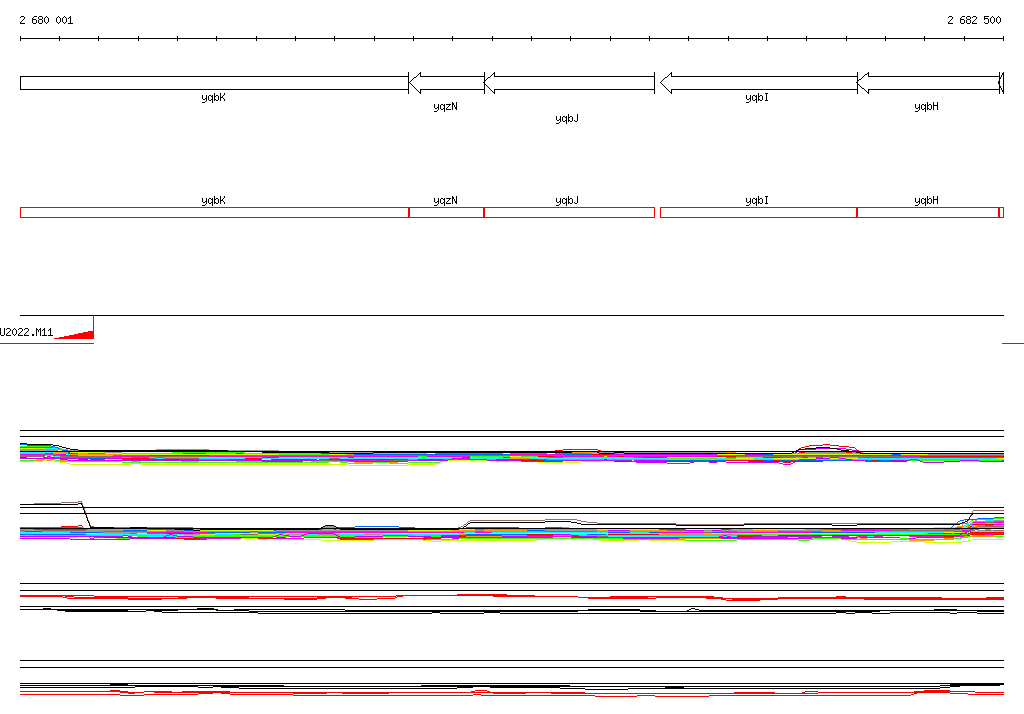Select the black yqbK gene bar

(214, 83)
